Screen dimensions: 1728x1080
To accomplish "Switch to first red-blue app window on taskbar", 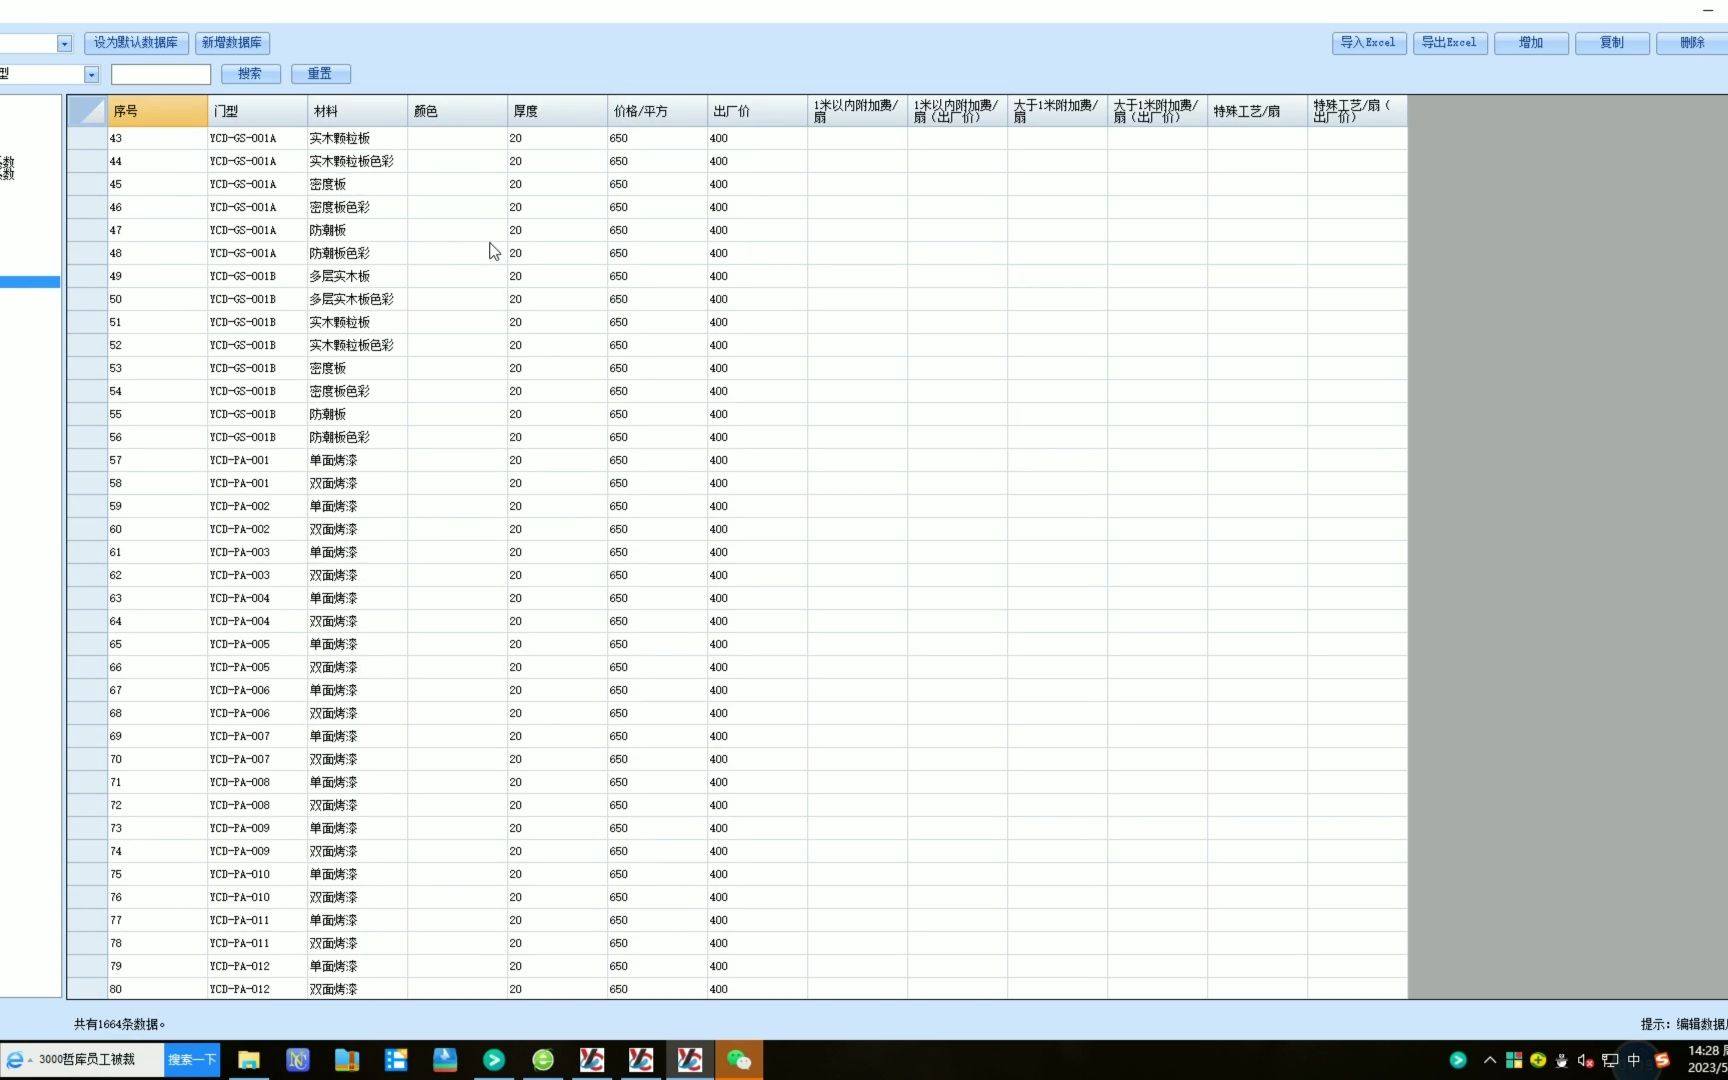I will click(x=592, y=1060).
